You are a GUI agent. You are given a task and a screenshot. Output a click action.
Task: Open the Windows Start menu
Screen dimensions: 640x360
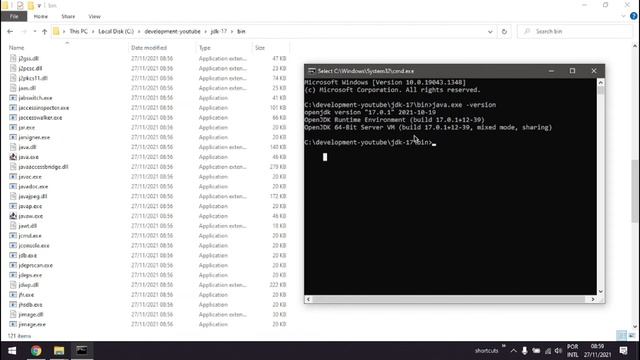12,351
